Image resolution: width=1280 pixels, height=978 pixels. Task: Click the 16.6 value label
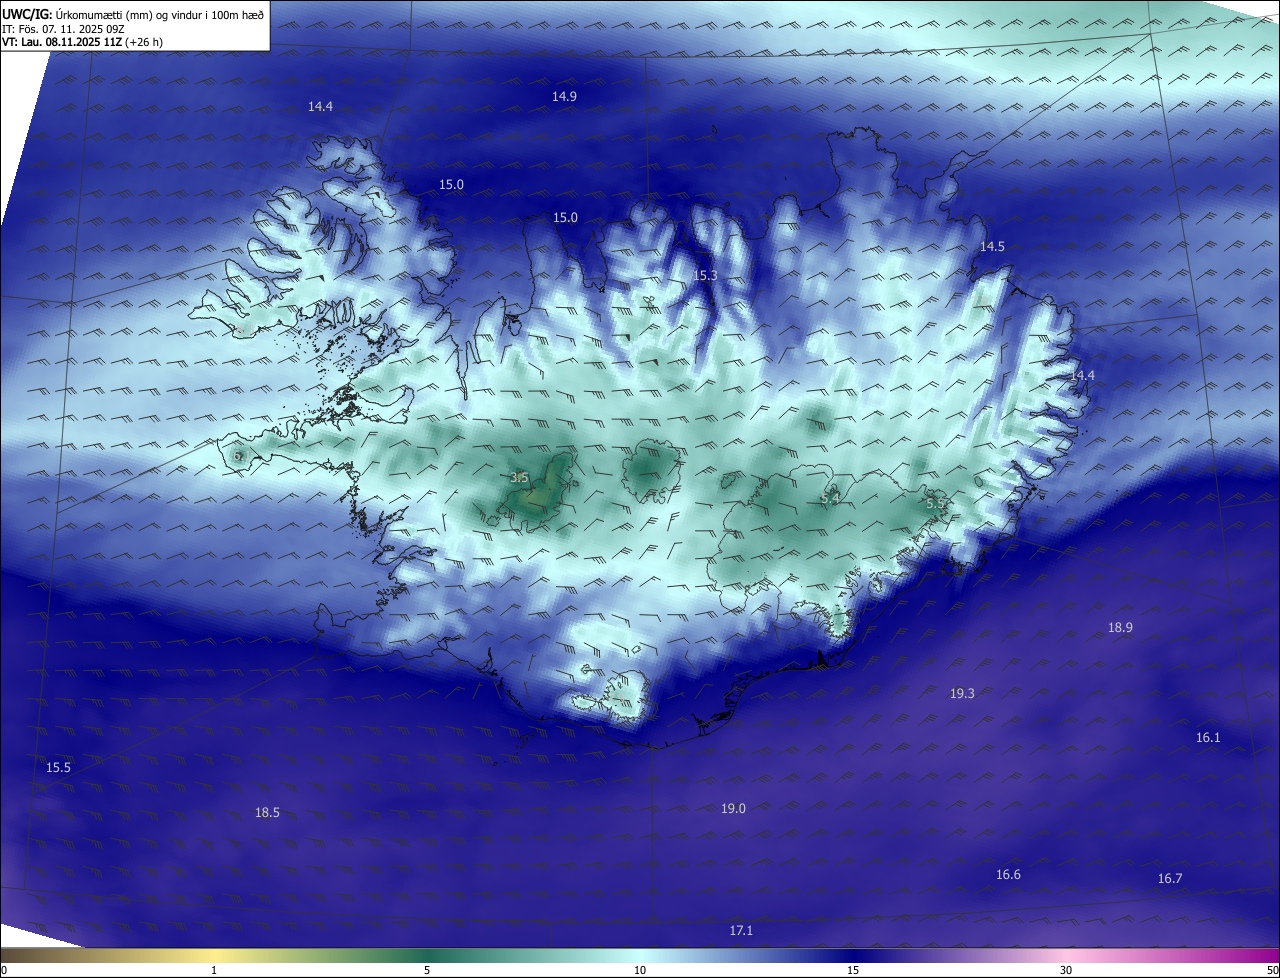tap(1008, 876)
